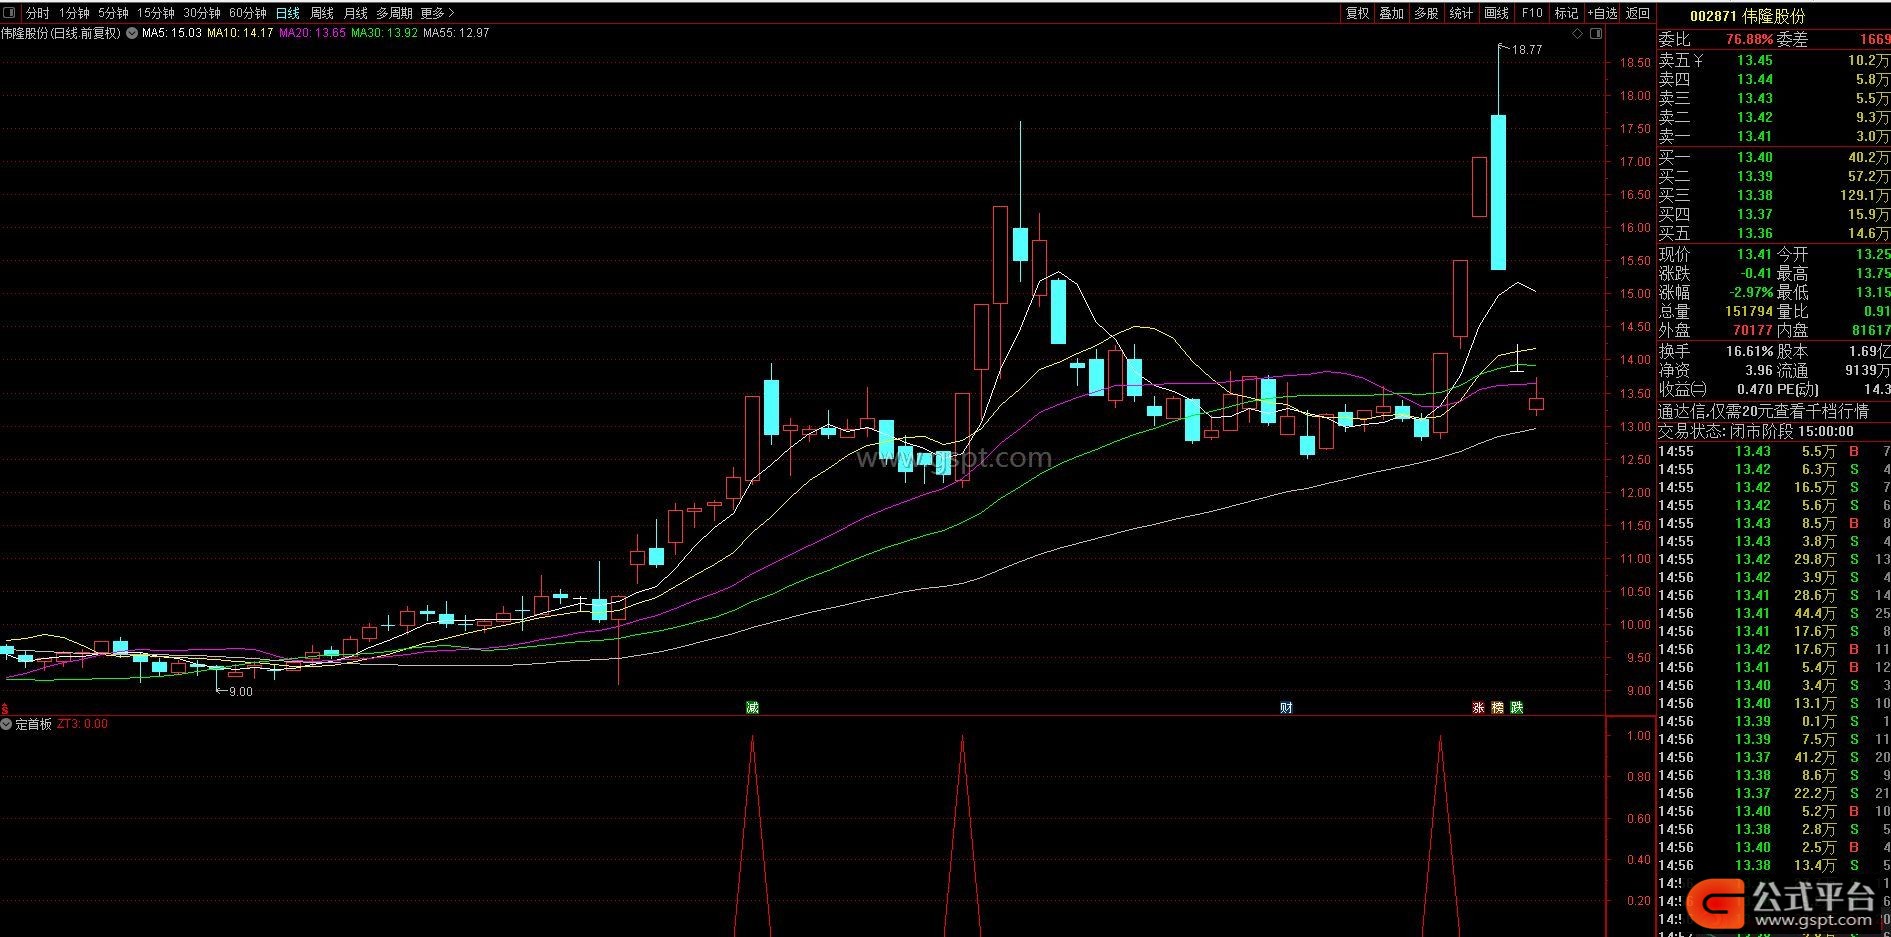
Task: Click the MA55: 12.97 indicator label
Action: [x=456, y=33]
